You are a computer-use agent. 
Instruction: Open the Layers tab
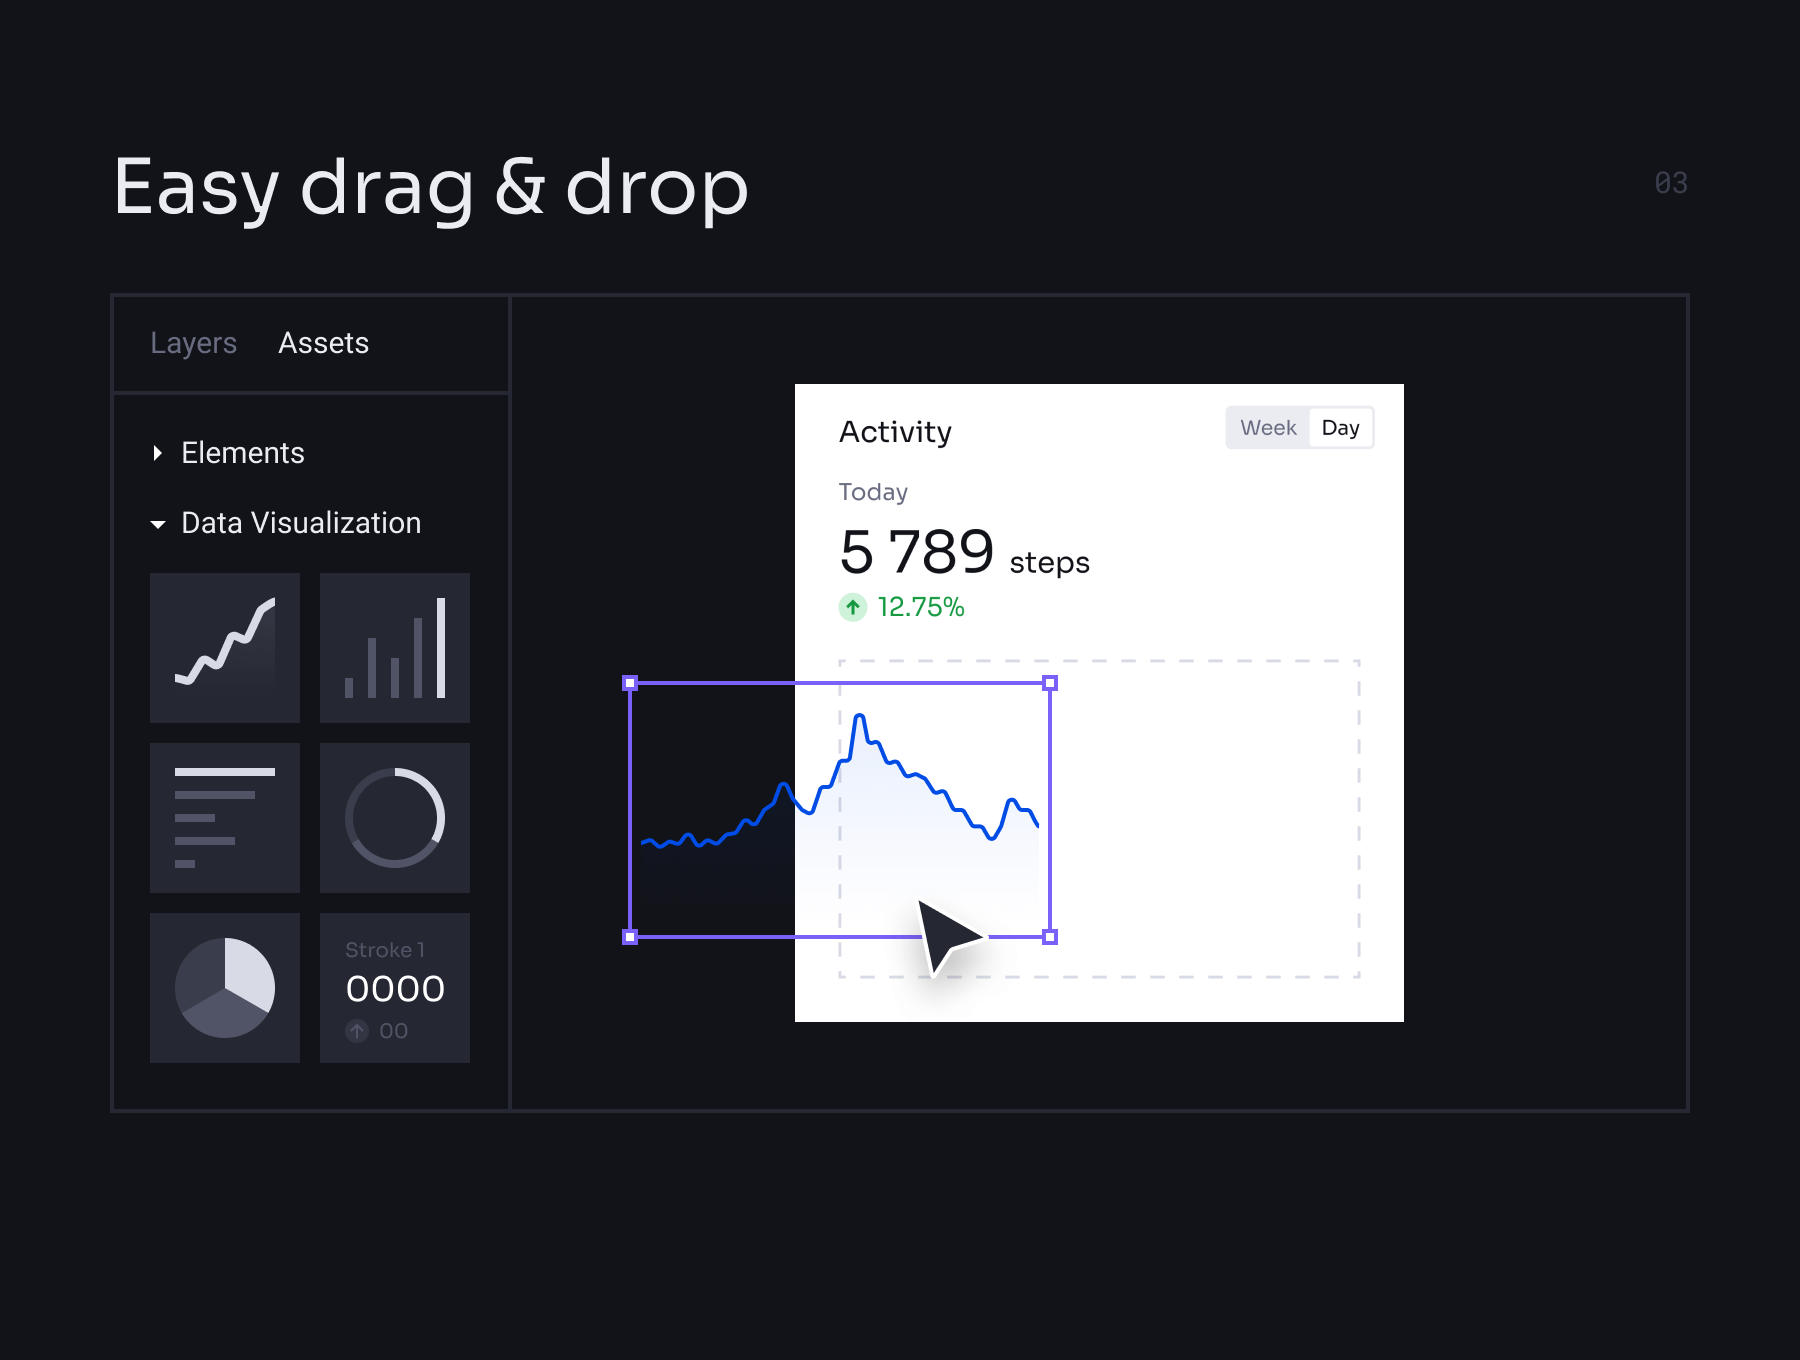pyautogui.click(x=193, y=343)
